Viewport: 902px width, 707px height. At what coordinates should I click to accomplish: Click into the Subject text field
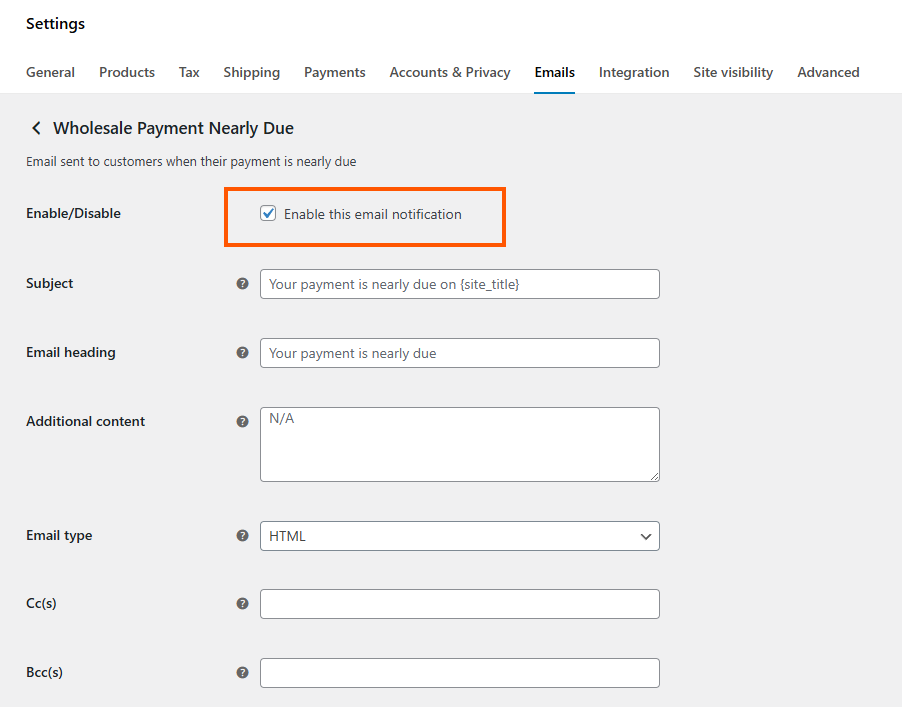(460, 284)
